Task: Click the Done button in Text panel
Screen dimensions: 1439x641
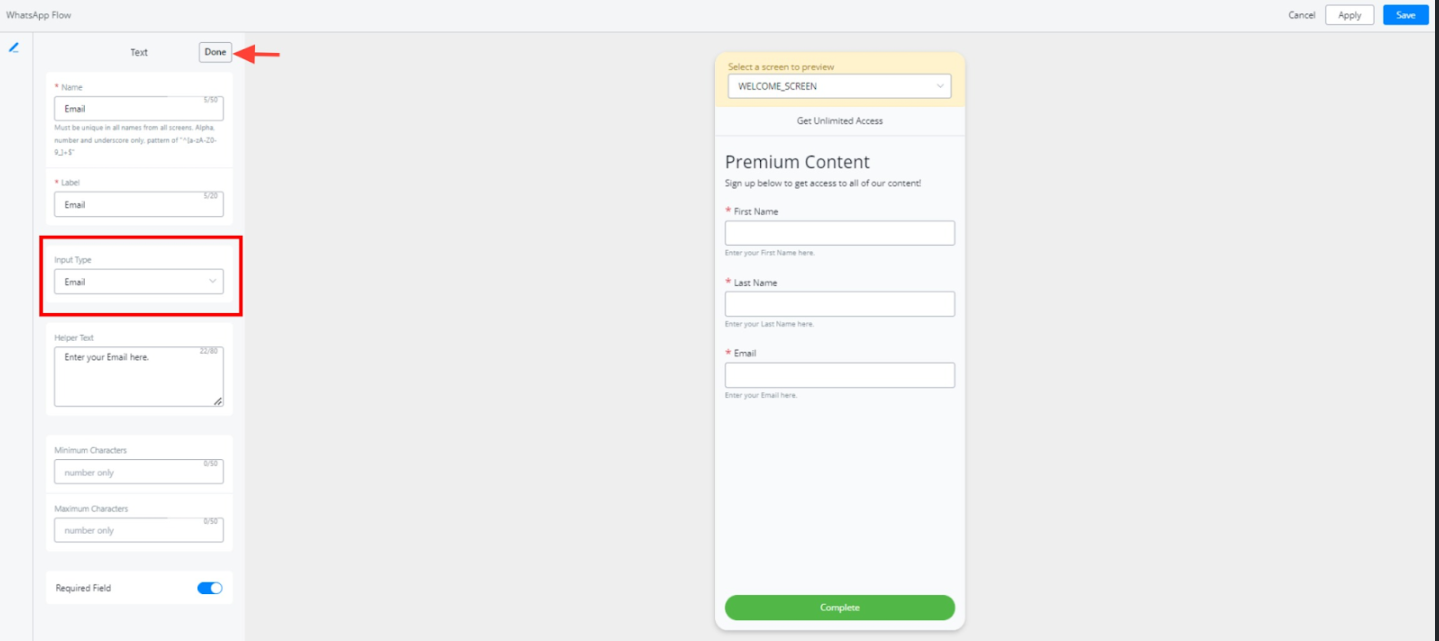Action: coord(215,52)
